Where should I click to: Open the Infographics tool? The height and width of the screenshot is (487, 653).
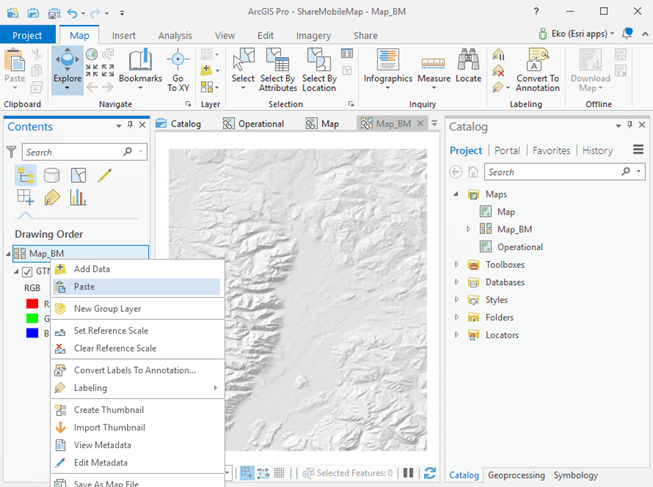pyautogui.click(x=388, y=70)
